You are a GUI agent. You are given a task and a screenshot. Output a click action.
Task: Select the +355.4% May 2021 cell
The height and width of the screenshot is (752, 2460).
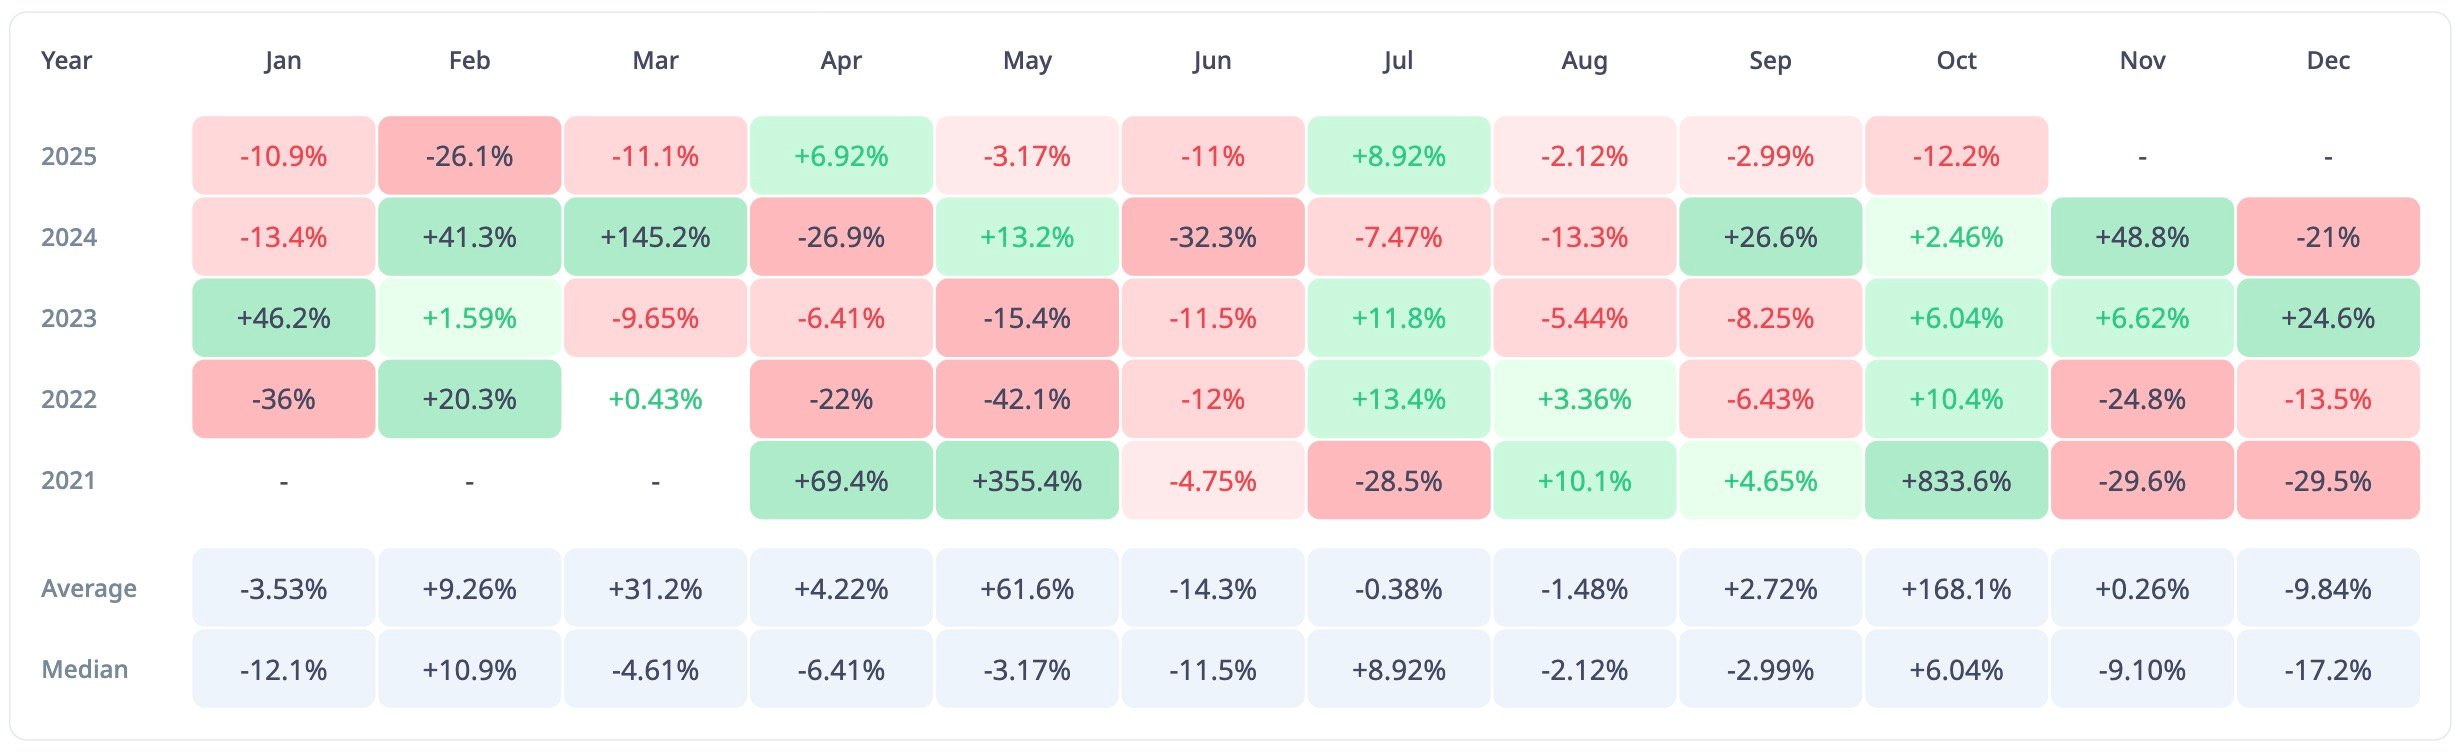[x=1027, y=481]
